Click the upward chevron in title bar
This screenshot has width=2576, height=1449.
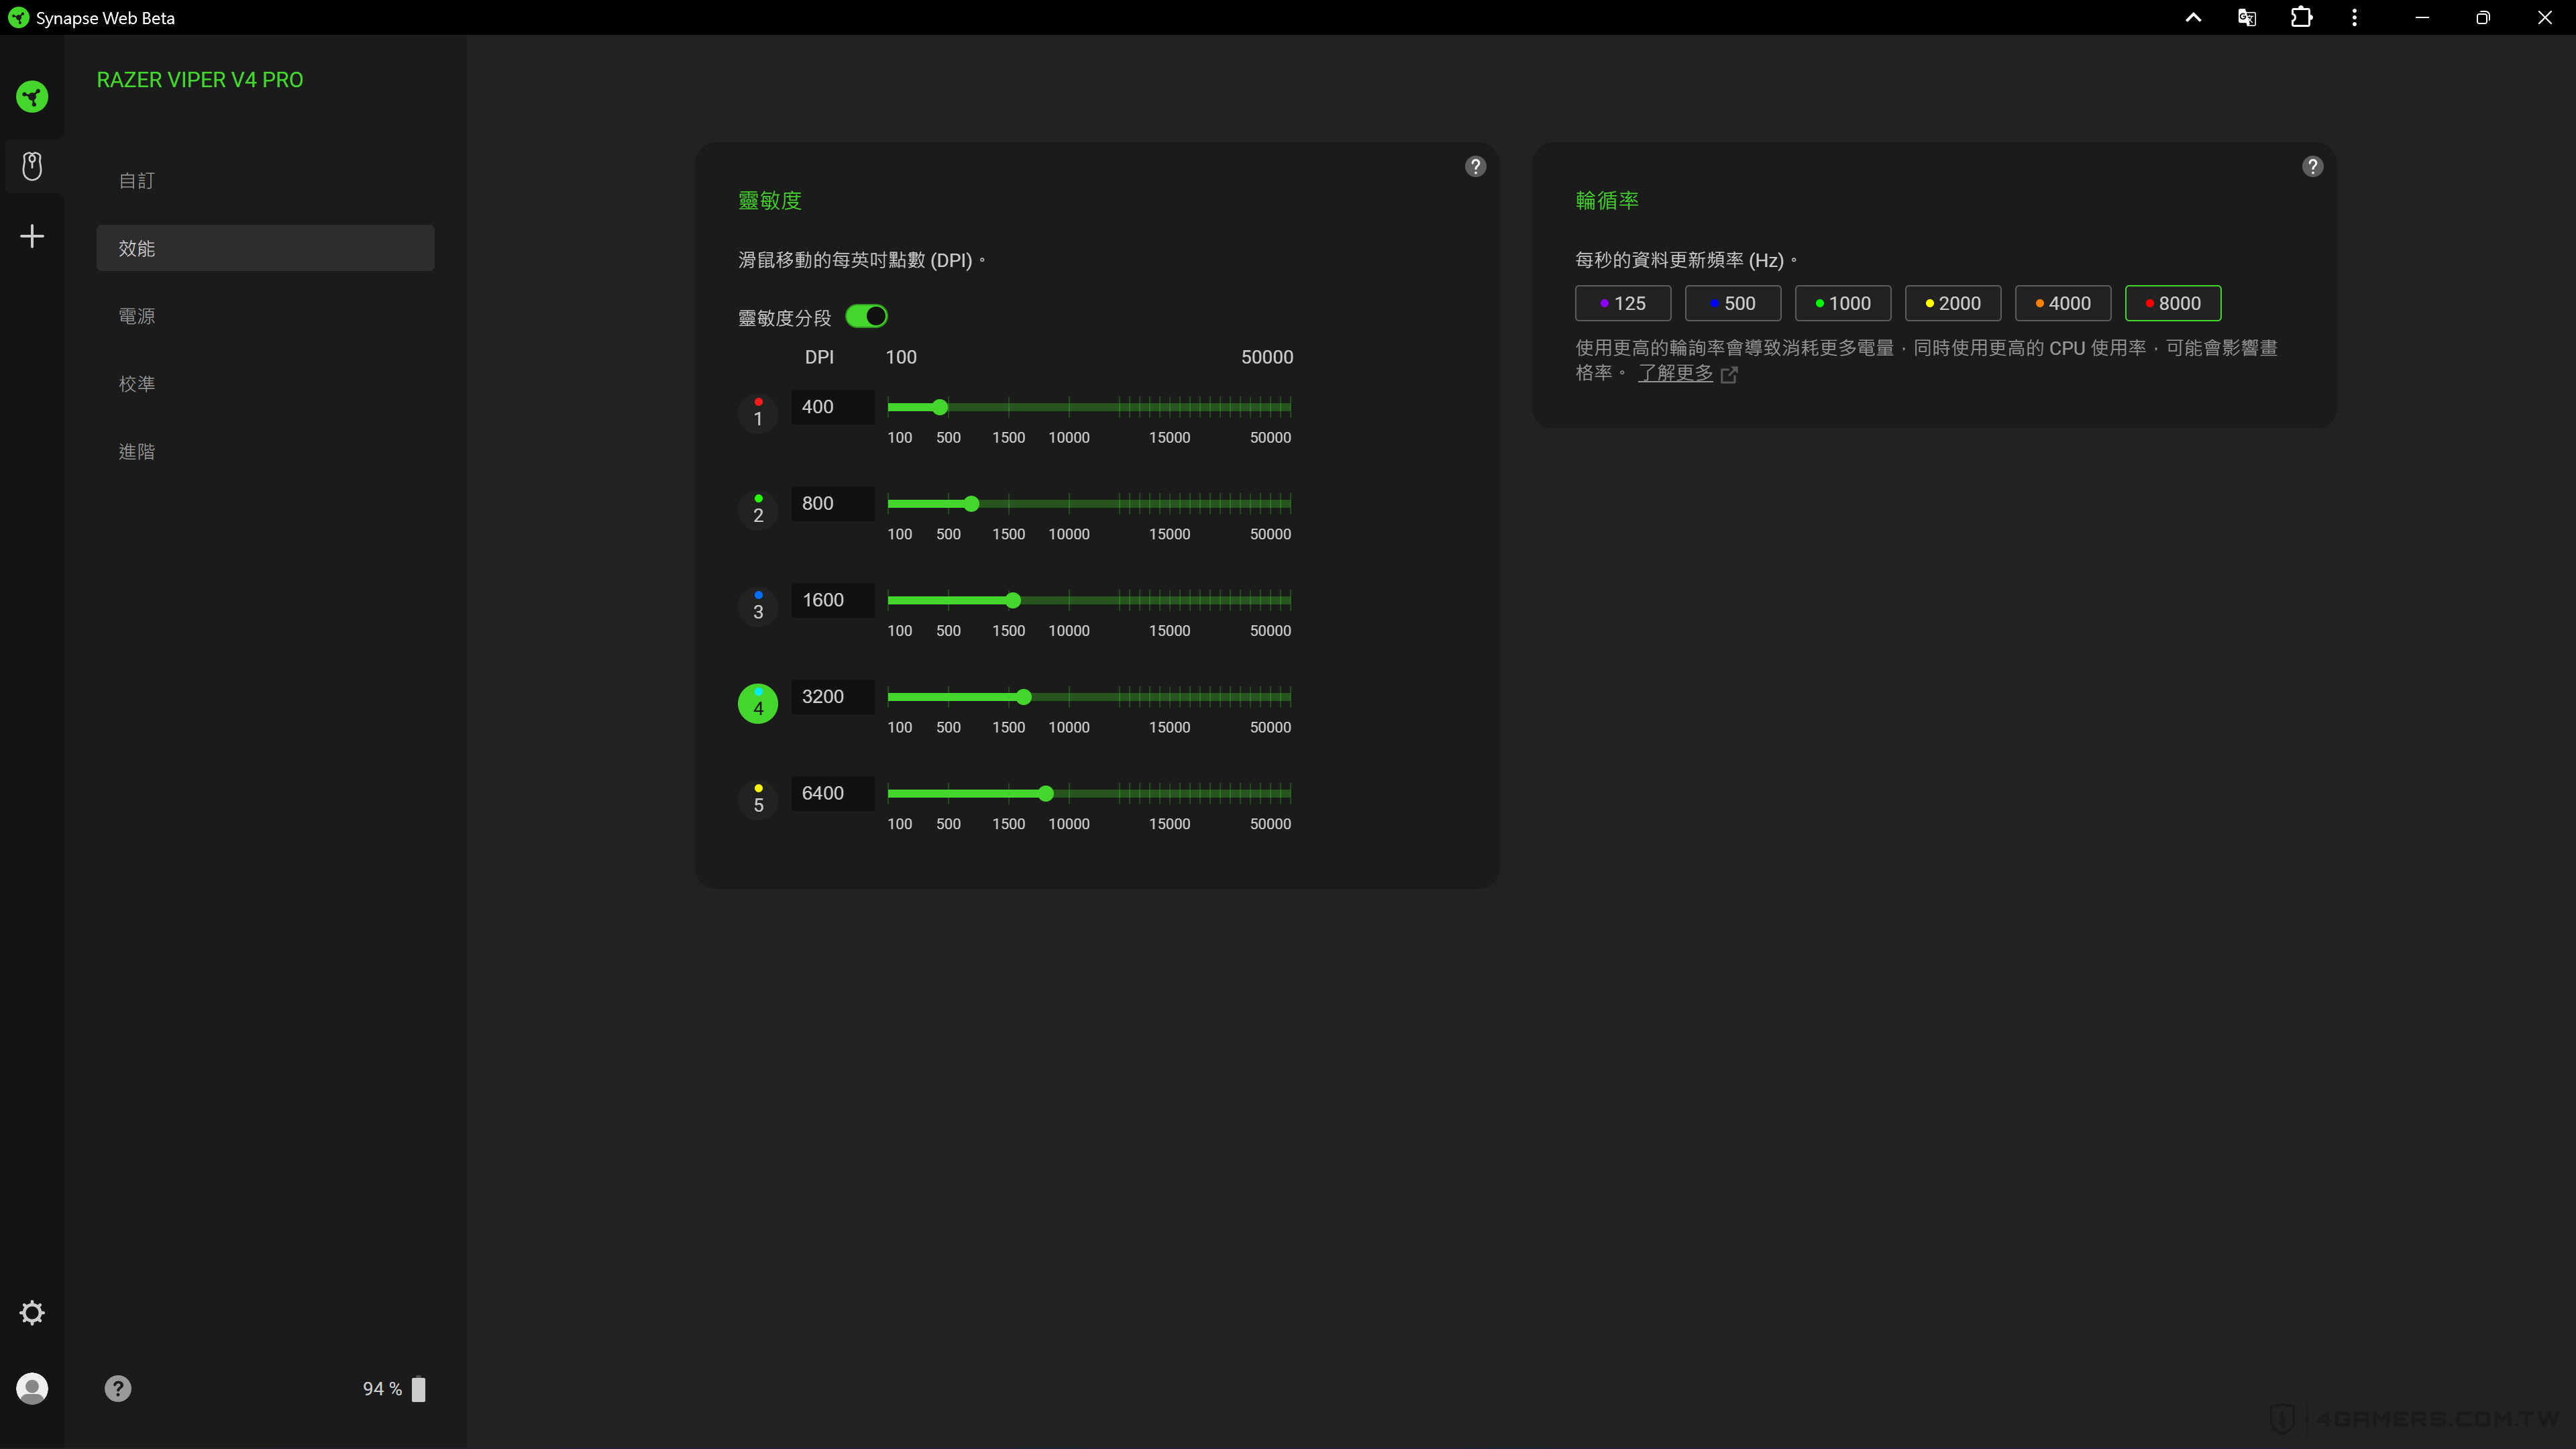2192,17
